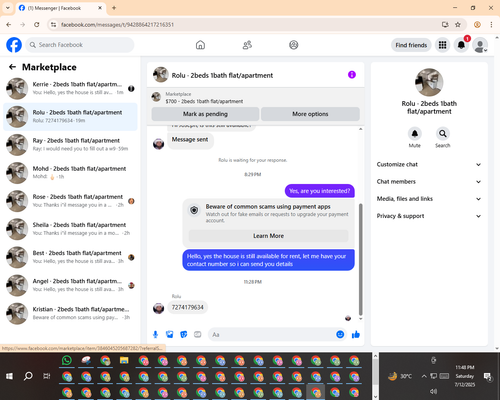The image size is (500, 400).
Task: Mute the Rolu conversation
Action: pyautogui.click(x=415, y=134)
